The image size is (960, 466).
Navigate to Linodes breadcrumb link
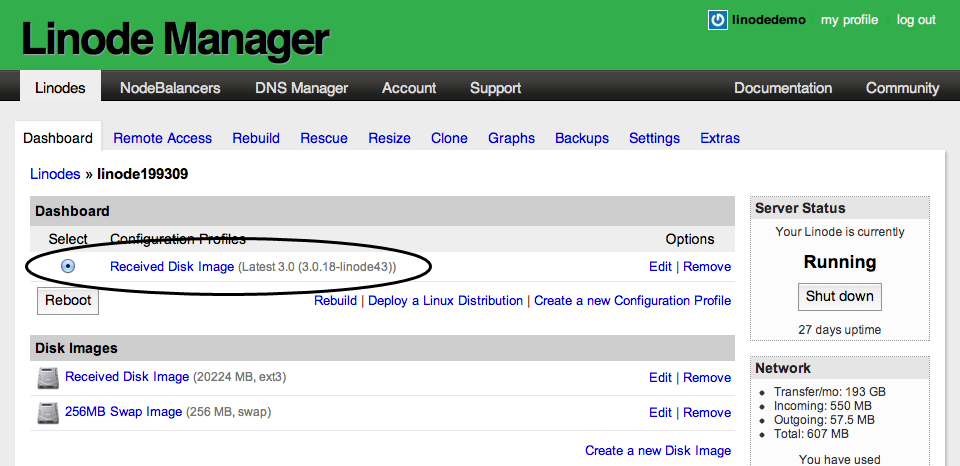click(55, 174)
